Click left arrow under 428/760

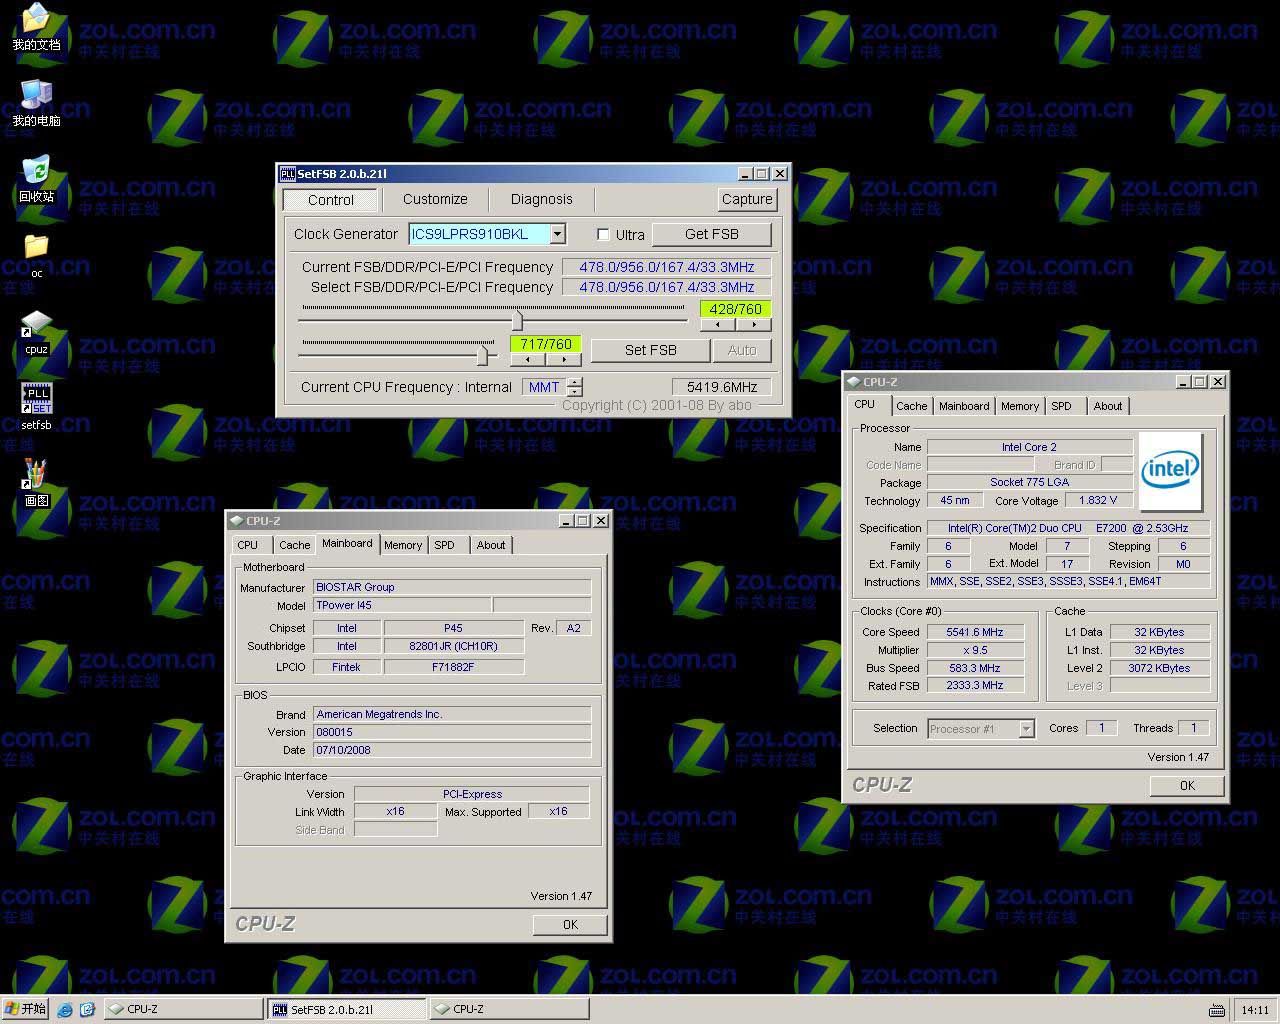click(718, 325)
